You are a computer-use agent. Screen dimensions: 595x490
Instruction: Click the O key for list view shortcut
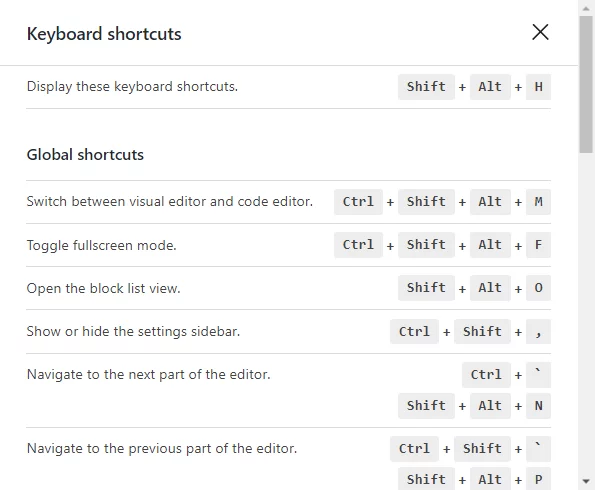538,288
